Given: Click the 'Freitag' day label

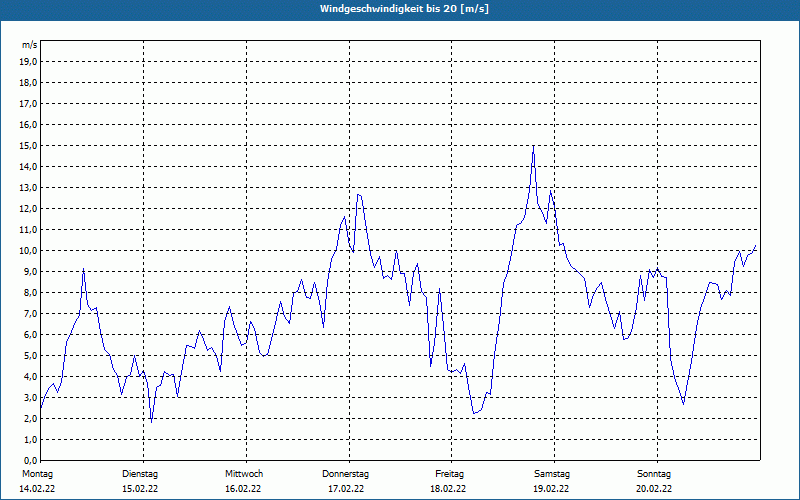Looking at the screenshot, I should pyautogui.click(x=449, y=474).
